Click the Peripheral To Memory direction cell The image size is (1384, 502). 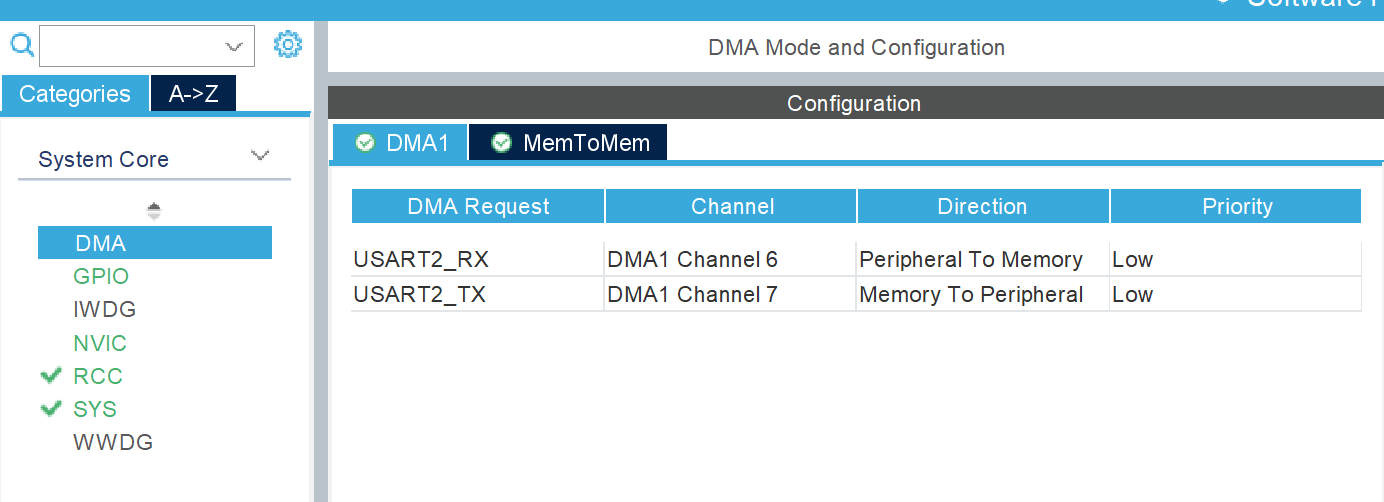click(x=983, y=260)
